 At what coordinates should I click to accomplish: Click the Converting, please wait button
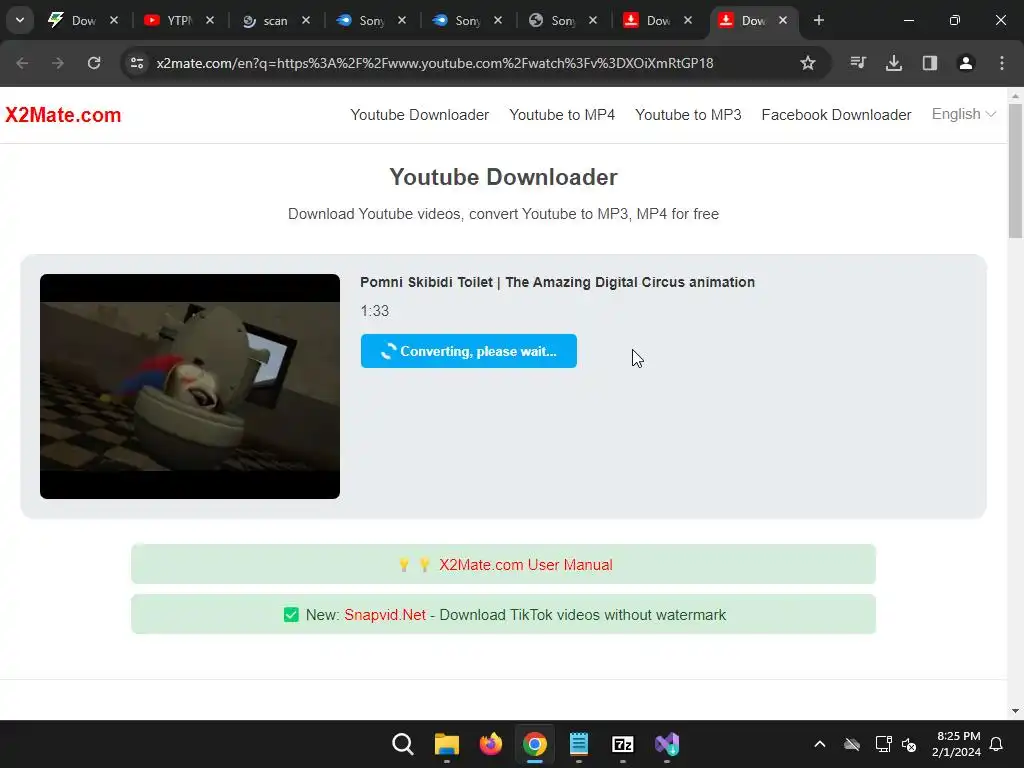click(469, 351)
